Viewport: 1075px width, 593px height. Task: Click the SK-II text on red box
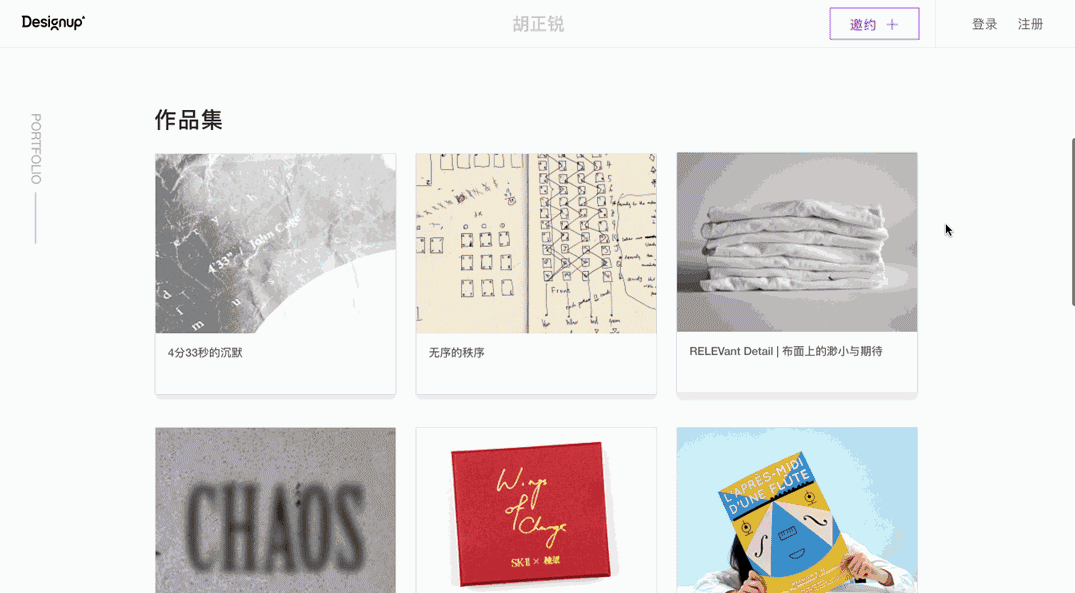520,562
